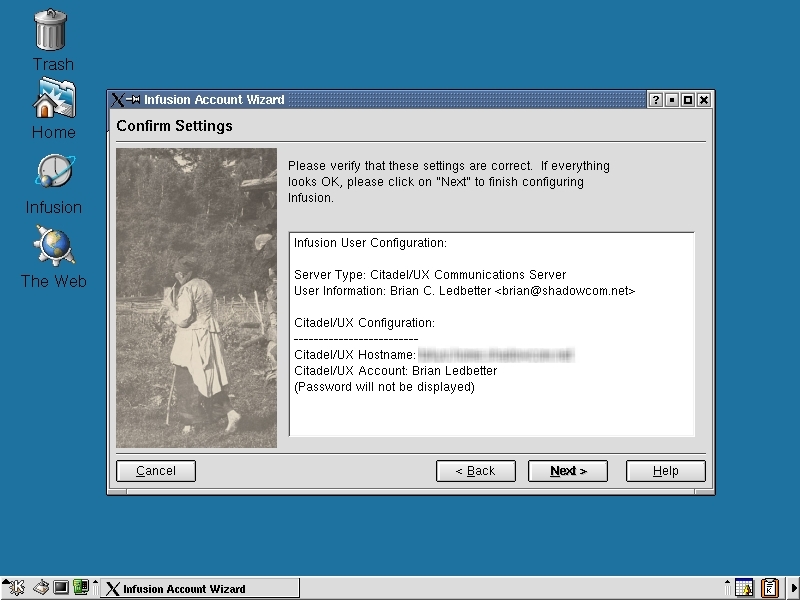Open the Klipper clipboard tray icon
The height and width of the screenshot is (600, 800).
tap(769, 588)
